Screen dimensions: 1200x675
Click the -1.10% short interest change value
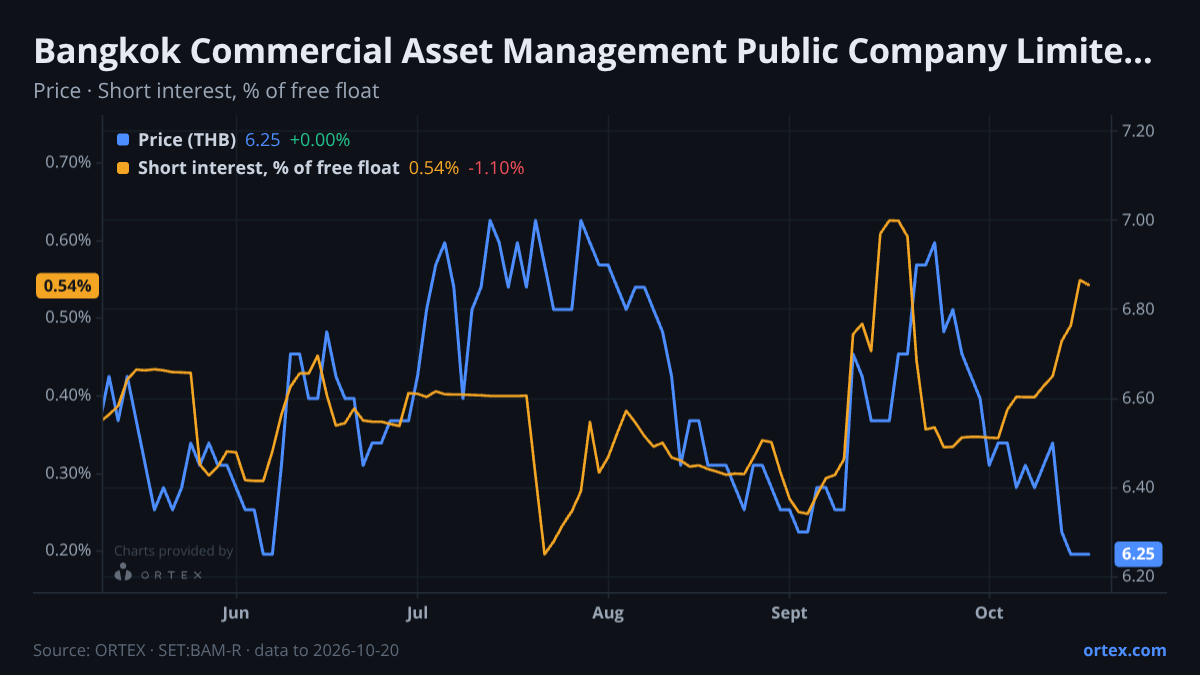pos(497,168)
